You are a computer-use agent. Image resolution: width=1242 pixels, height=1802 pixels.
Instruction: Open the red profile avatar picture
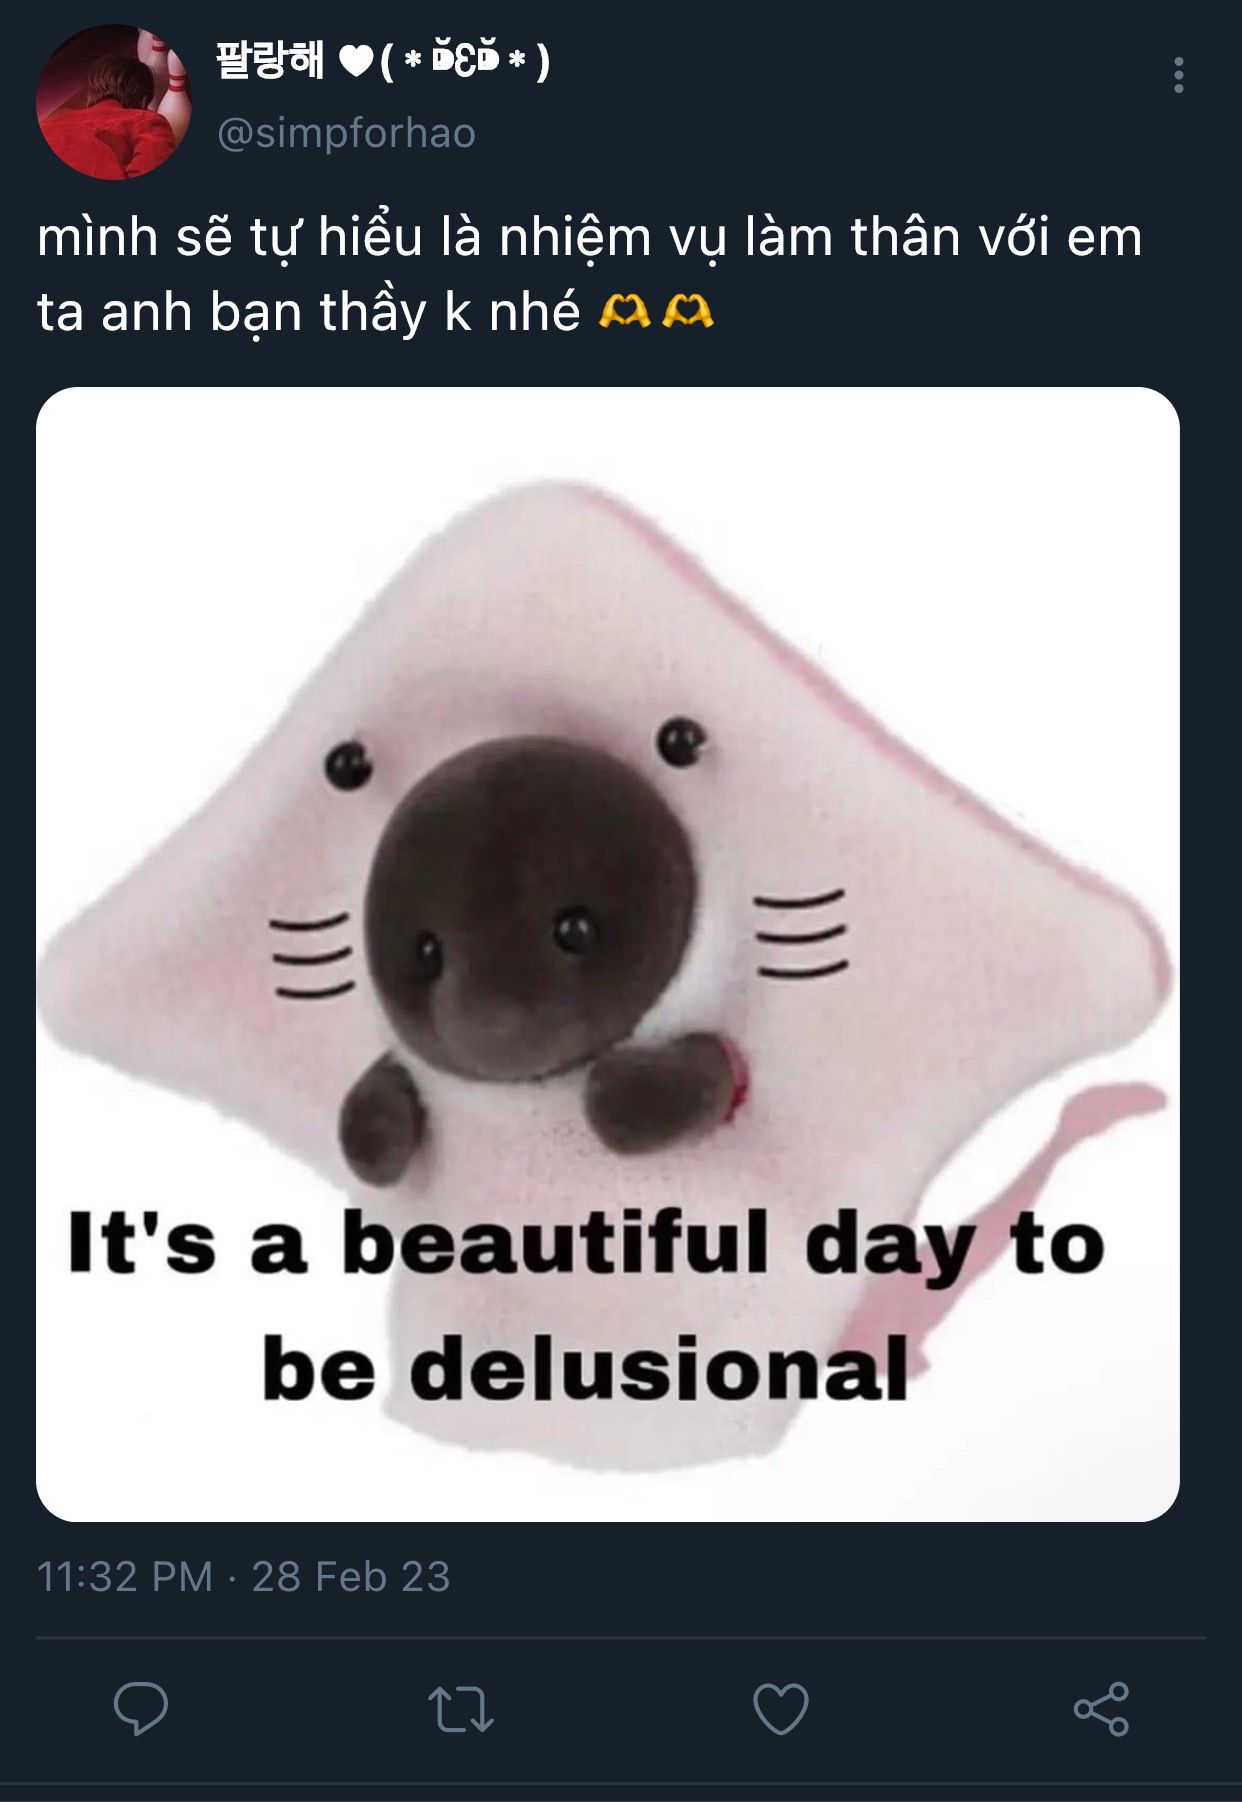pos(114,102)
